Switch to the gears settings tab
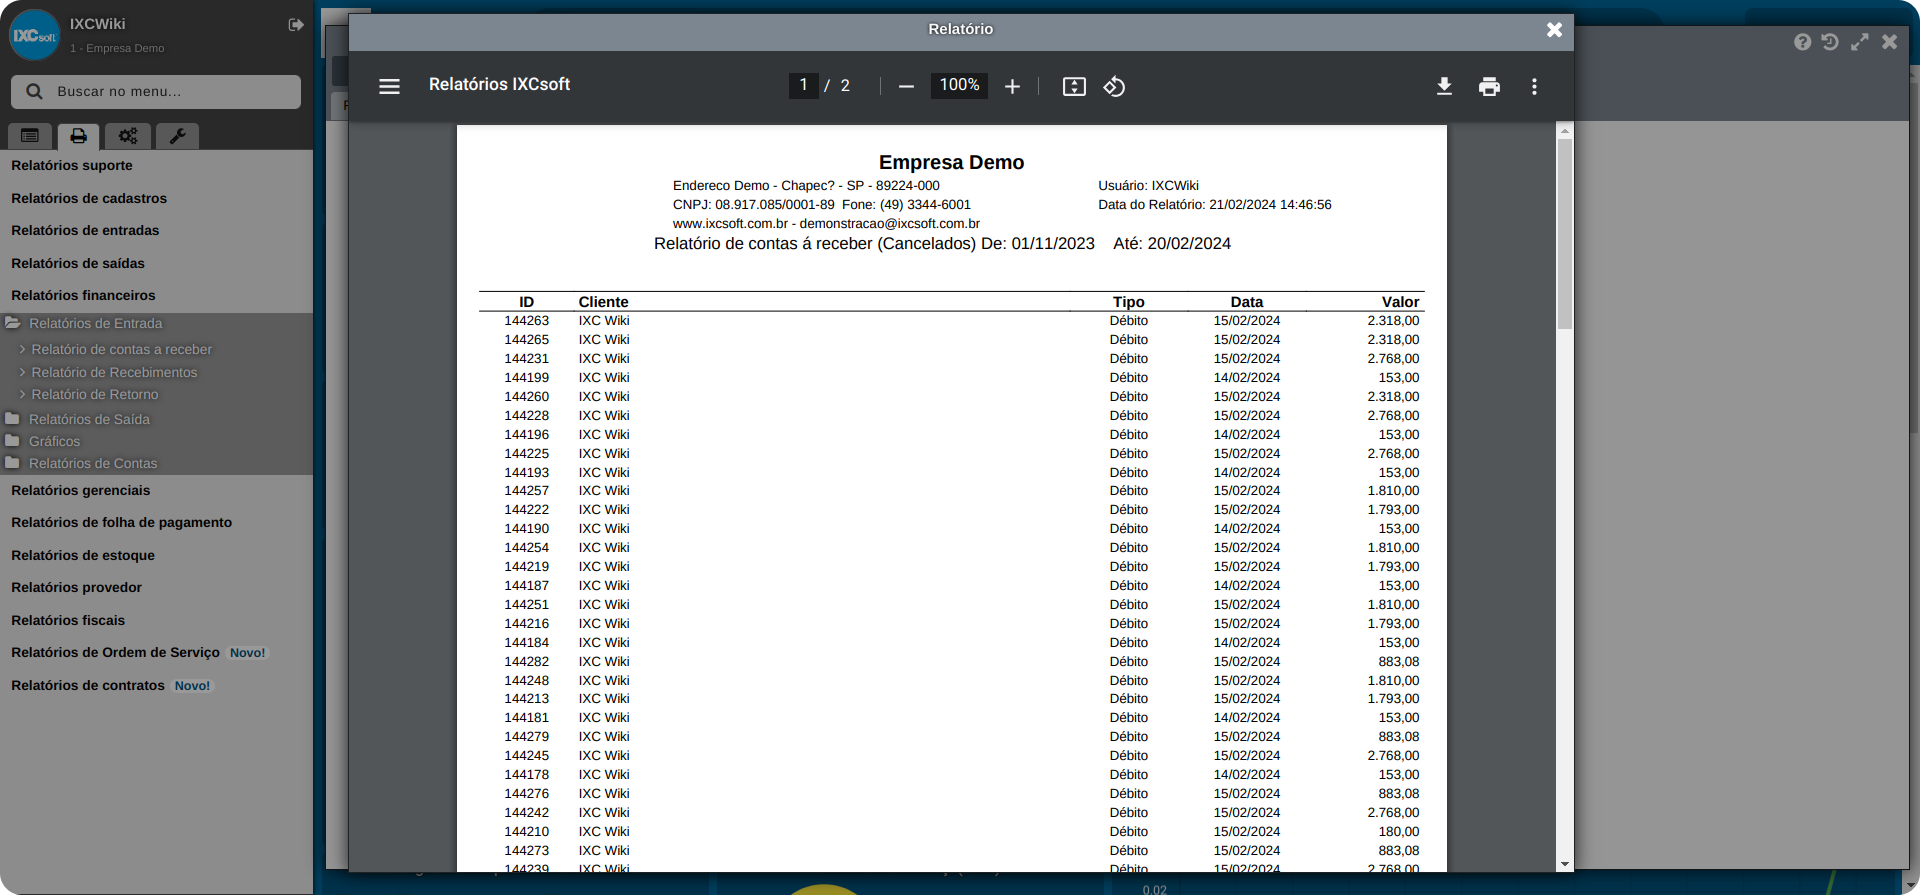The image size is (1920, 895). click(x=128, y=136)
